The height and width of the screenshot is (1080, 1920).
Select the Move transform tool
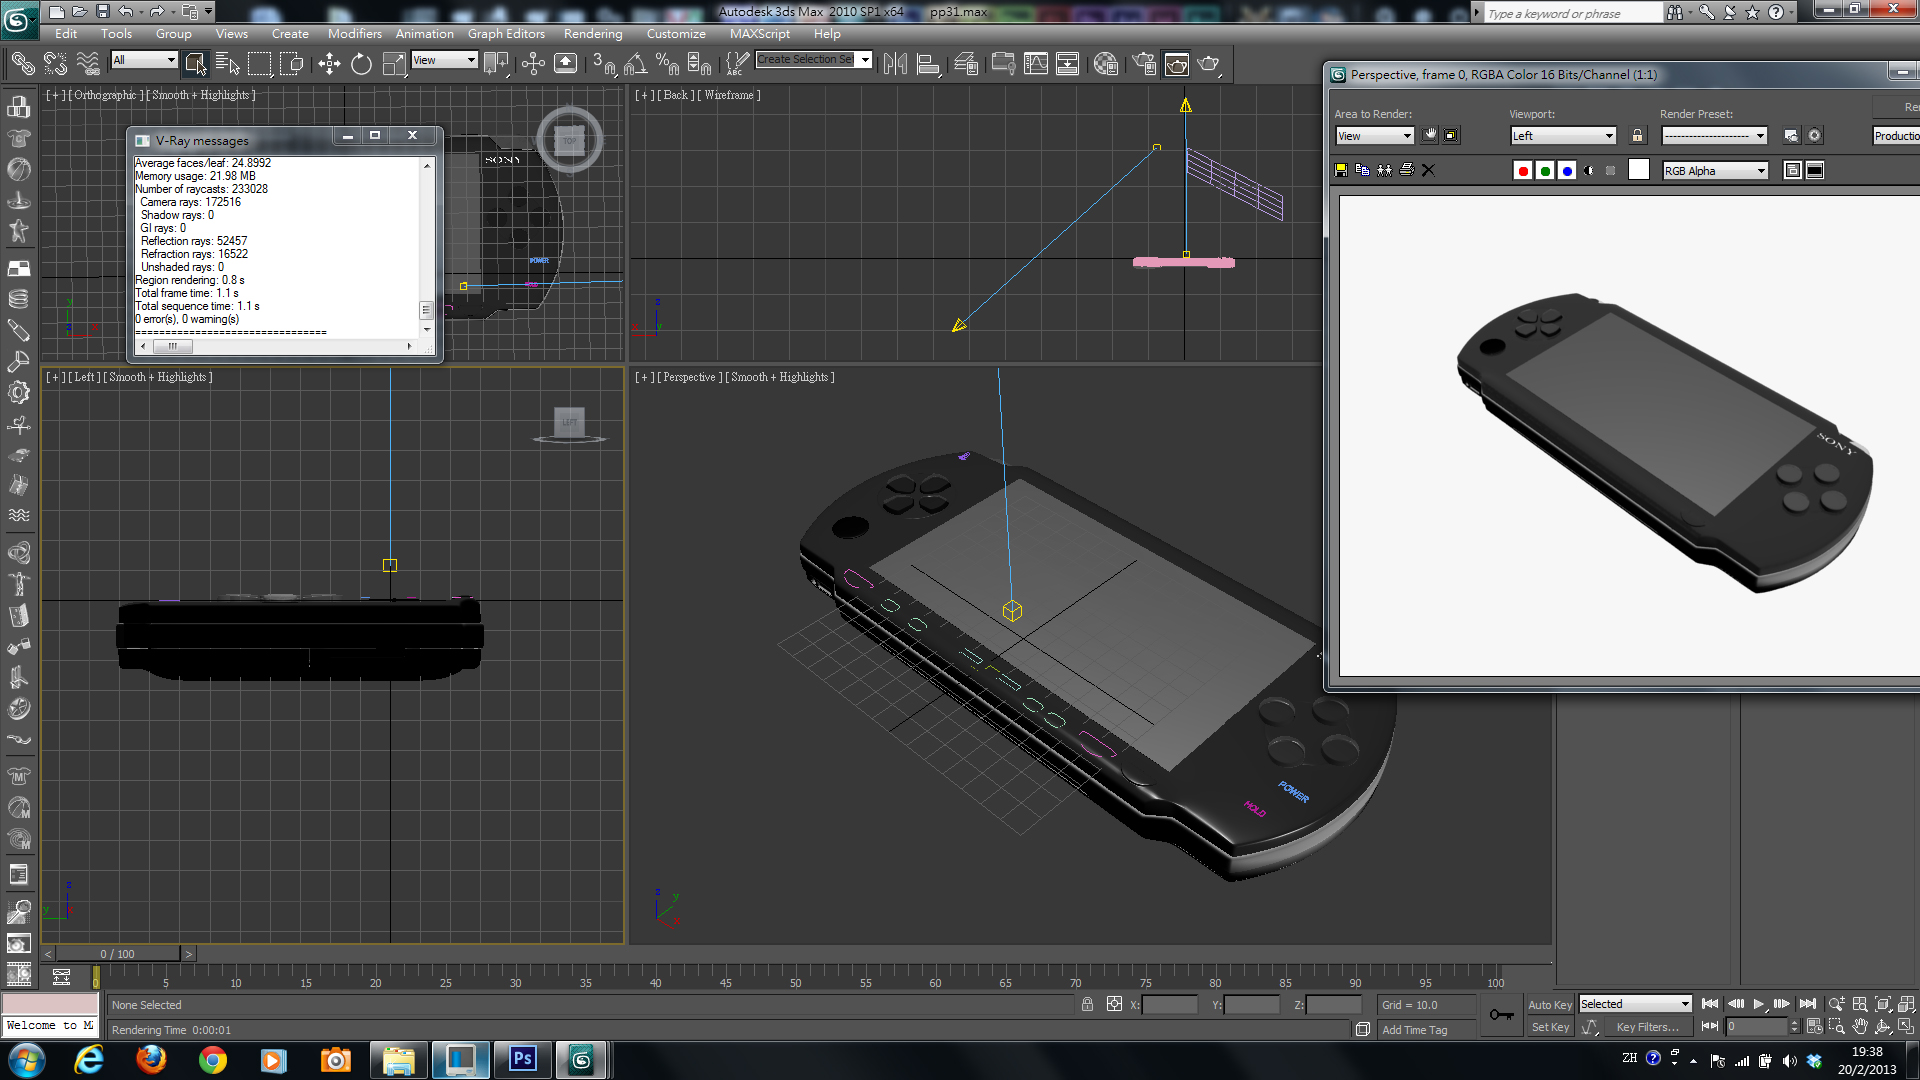pos(329,64)
